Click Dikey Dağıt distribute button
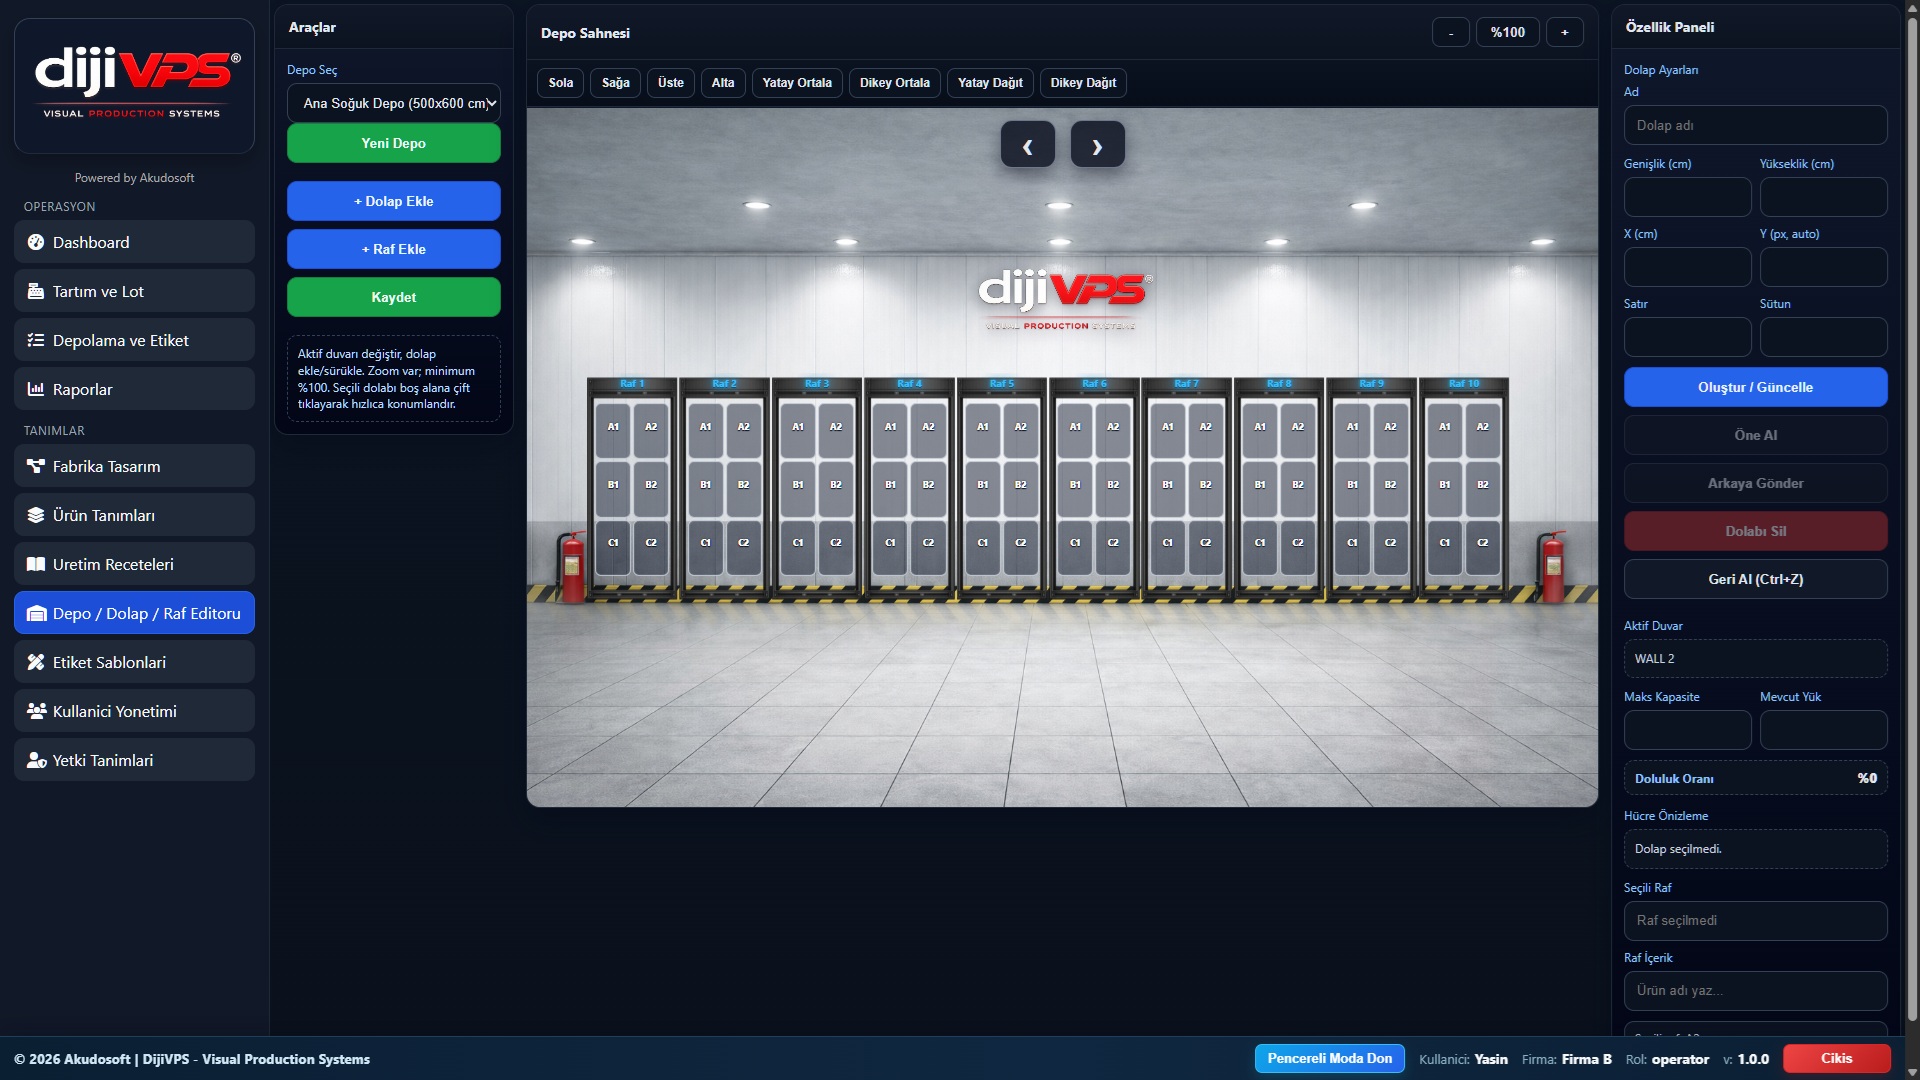The image size is (1920, 1080). coord(1083,83)
